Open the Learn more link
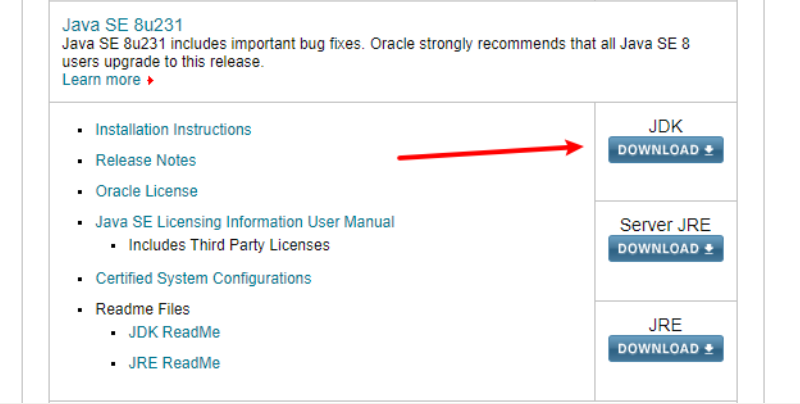This screenshot has width=800, height=404. point(101,80)
